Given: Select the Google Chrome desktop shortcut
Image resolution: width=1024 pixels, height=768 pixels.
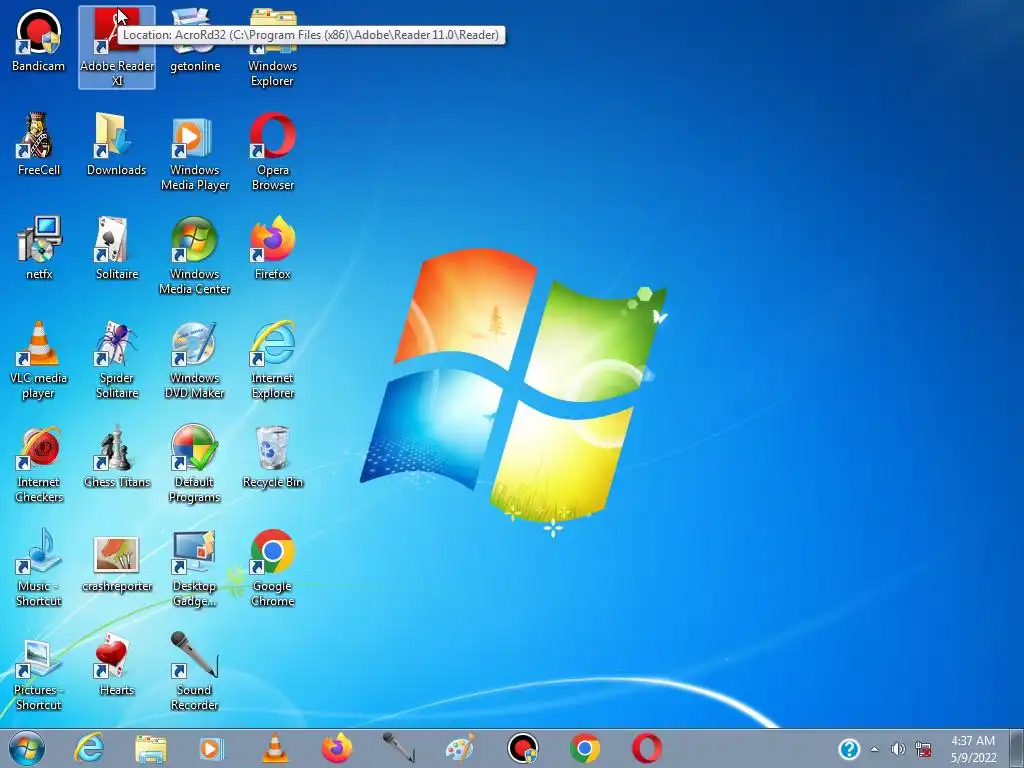Looking at the screenshot, I should (272, 567).
